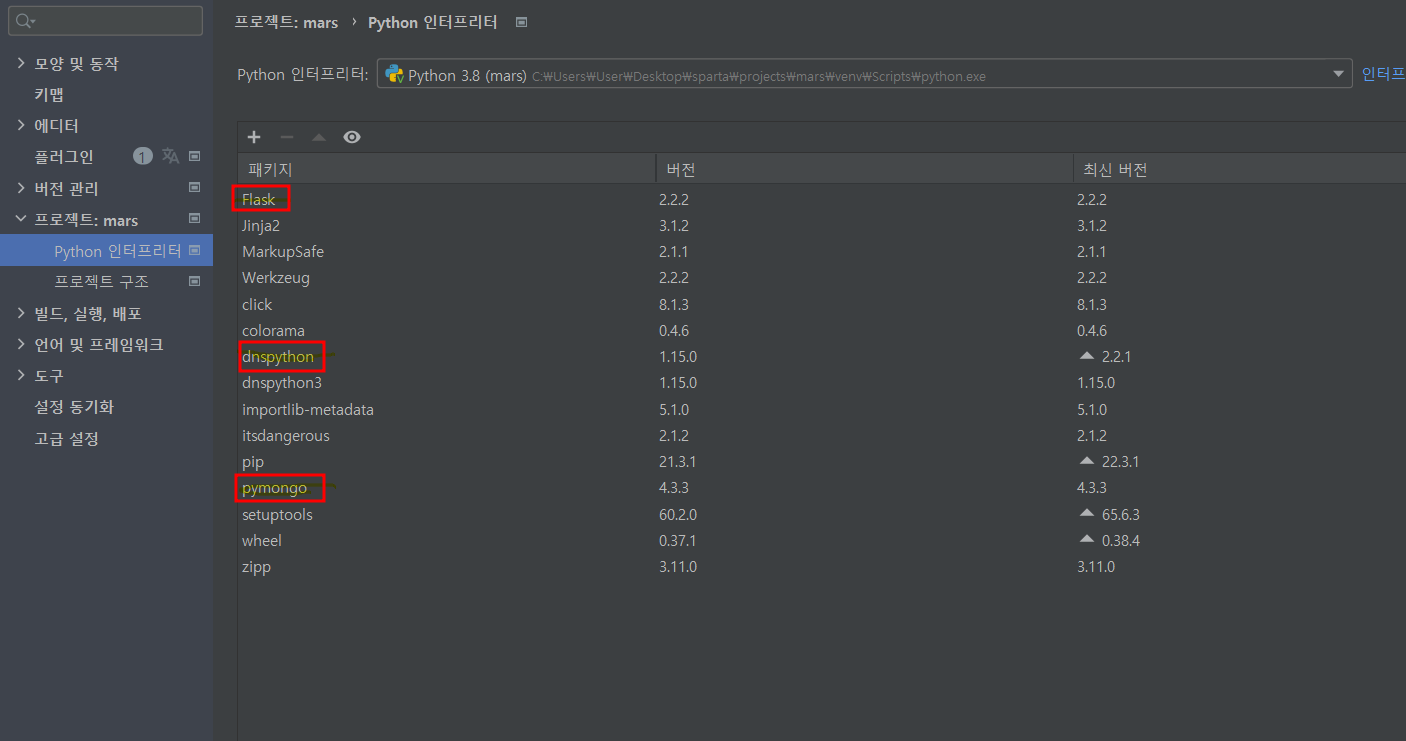Click the translate icon in the 플러그인 row
The image size is (1406, 741).
tap(171, 156)
